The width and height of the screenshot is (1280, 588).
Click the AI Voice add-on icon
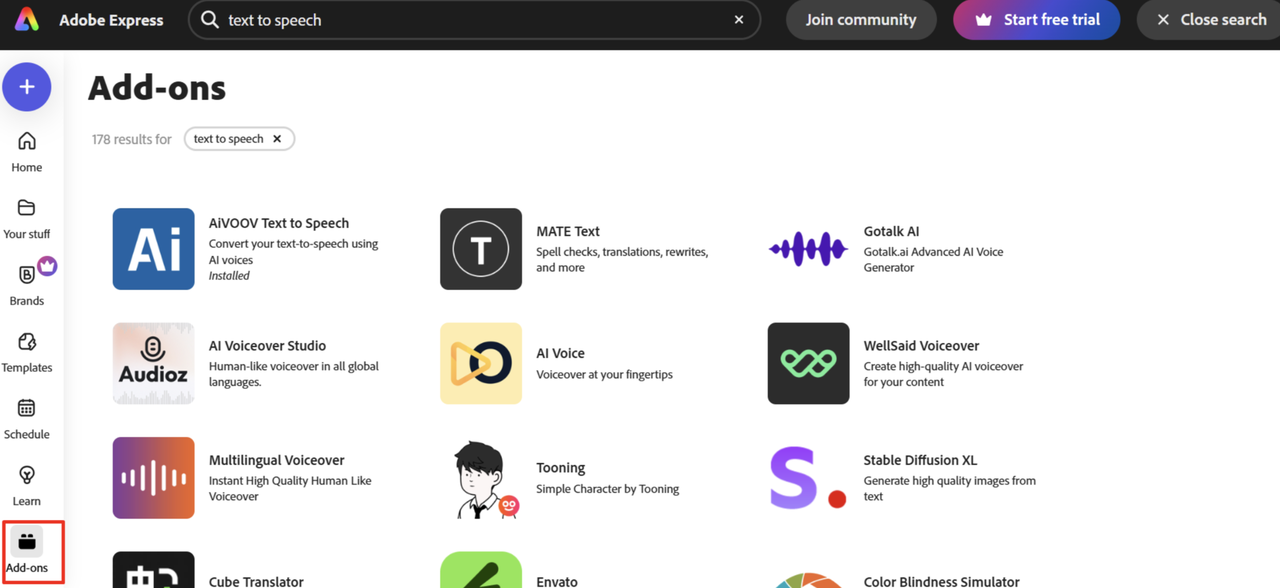[481, 363]
